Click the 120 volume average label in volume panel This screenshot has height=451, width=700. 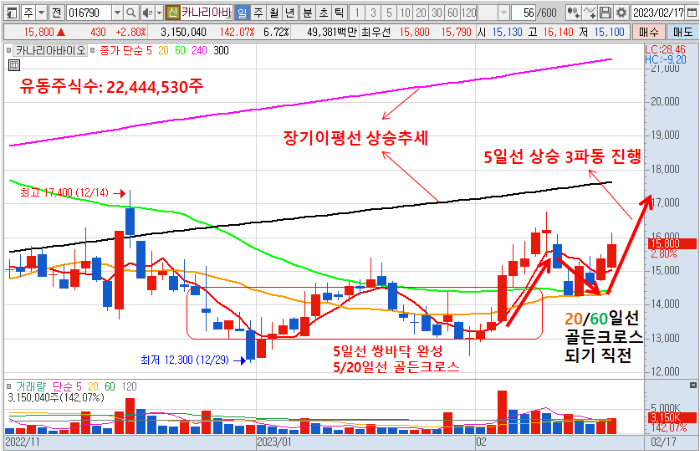[129, 387]
